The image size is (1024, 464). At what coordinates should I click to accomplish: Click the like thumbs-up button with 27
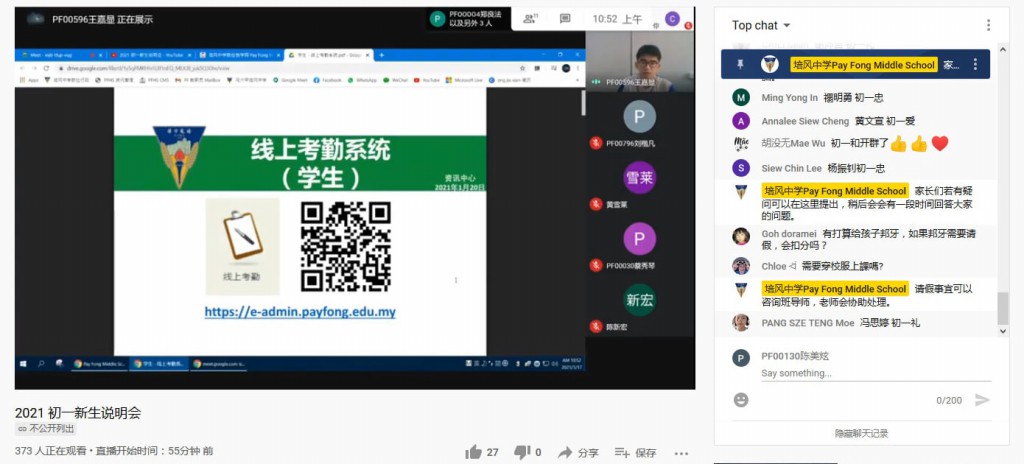482,452
